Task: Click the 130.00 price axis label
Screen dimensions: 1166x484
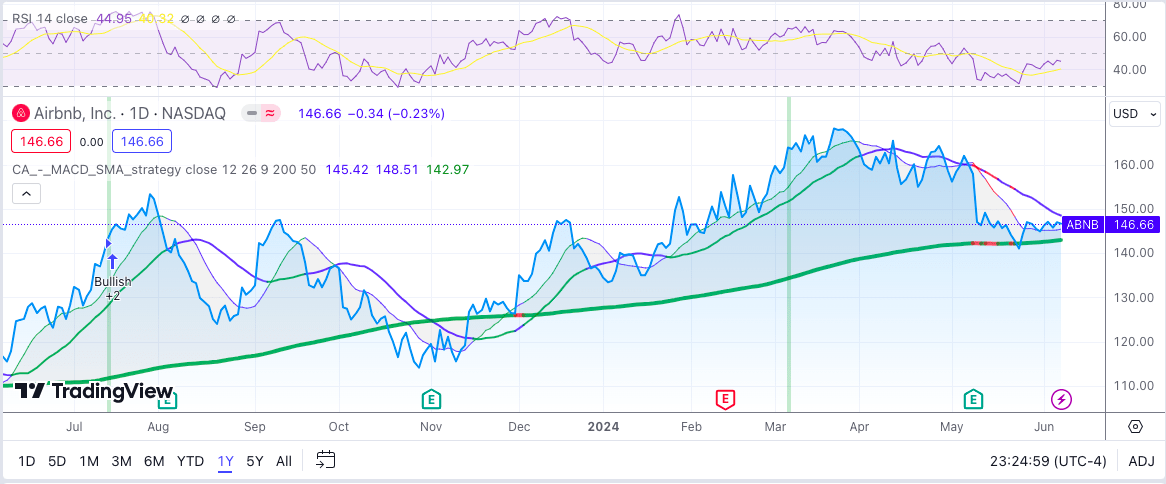Action: pyautogui.click(x=1132, y=297)
